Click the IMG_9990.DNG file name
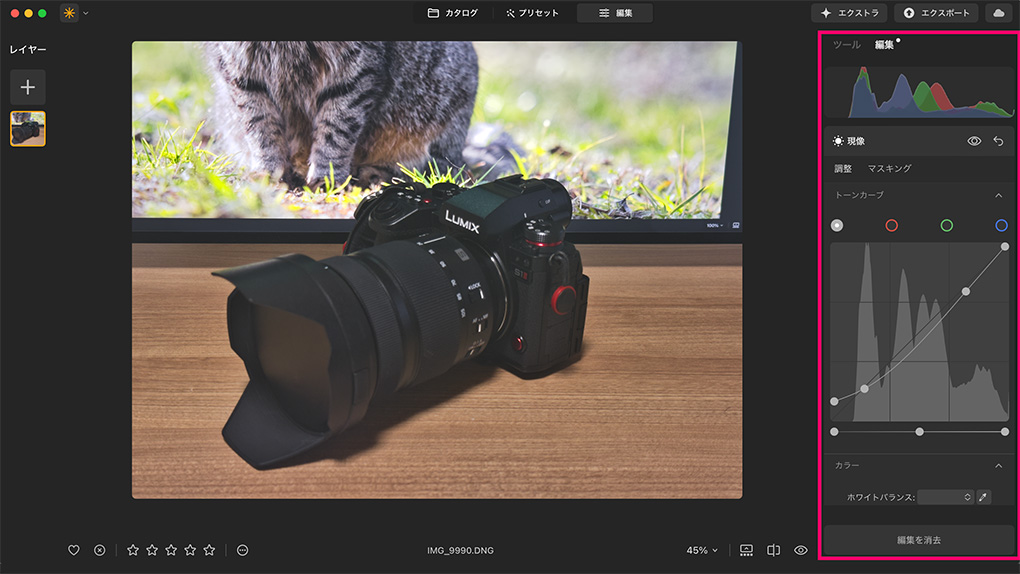Viewport: 1020px width, 574px height. click(x=460, y=551)
